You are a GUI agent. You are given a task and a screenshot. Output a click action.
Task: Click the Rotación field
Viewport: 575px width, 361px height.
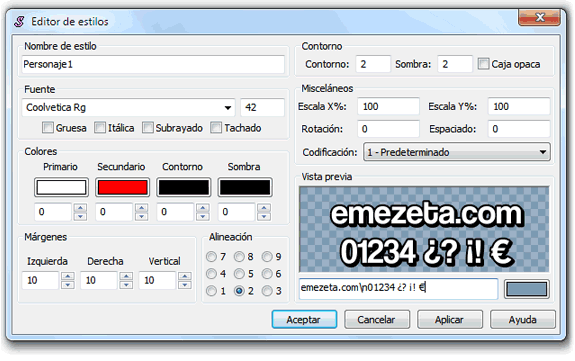(x=388, y=129)
